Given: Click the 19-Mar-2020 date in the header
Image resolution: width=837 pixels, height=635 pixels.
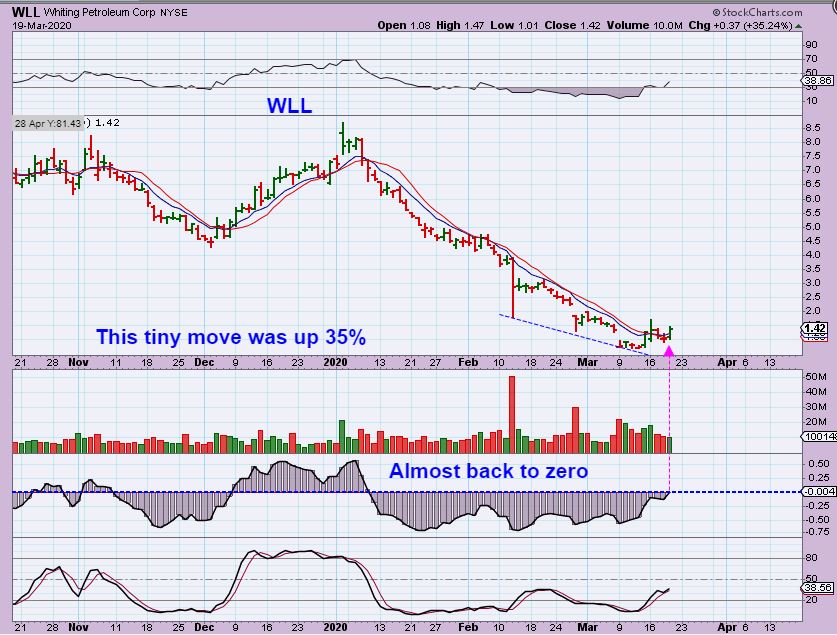Looking at the screenshot, I should click(42, 25).
